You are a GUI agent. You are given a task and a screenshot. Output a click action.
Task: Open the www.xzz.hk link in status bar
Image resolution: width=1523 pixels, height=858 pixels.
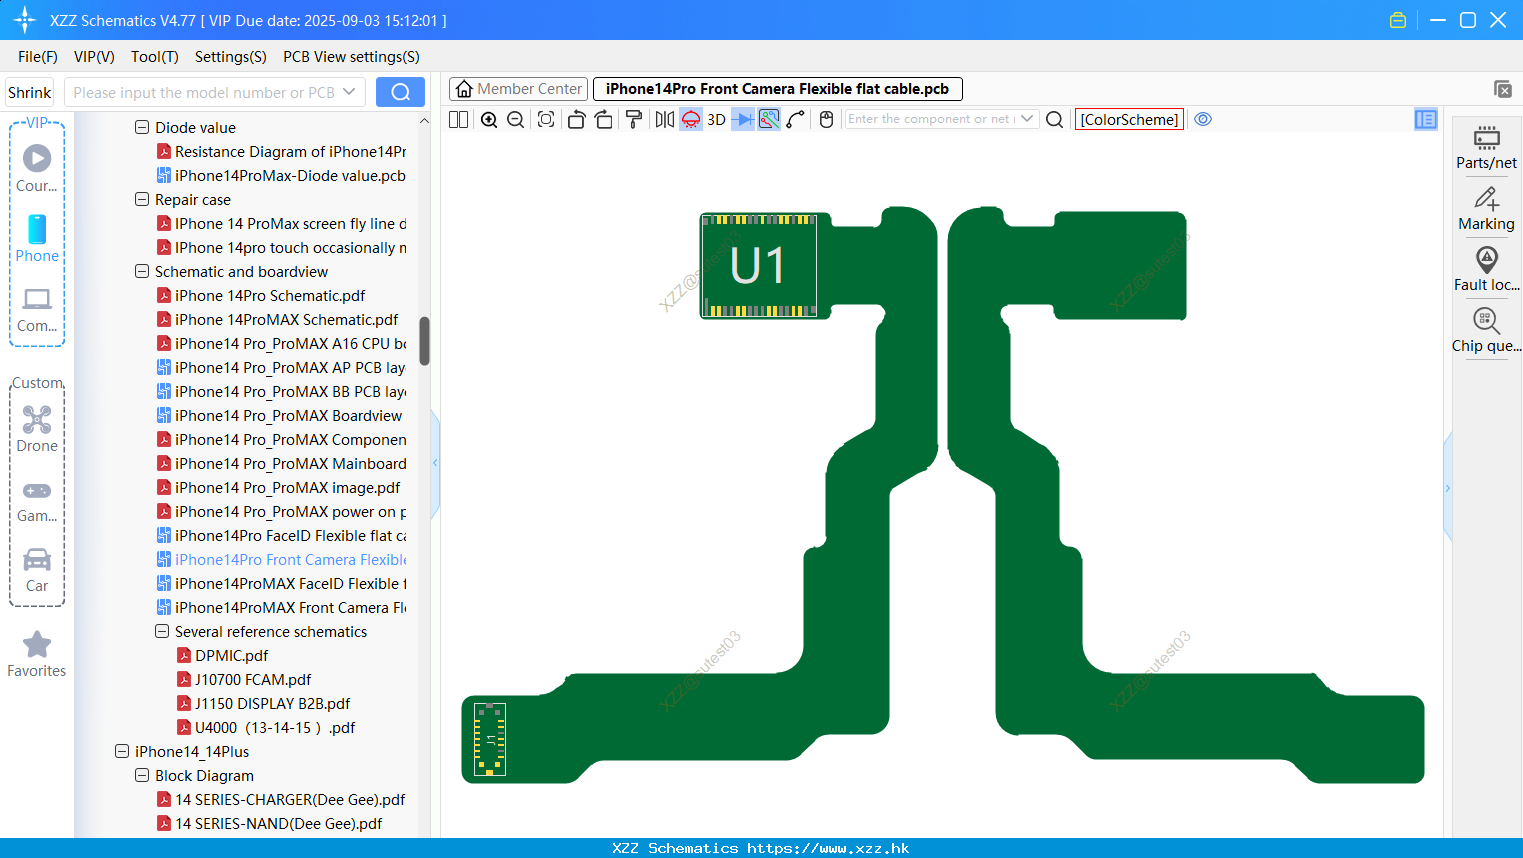pos(828,848)
